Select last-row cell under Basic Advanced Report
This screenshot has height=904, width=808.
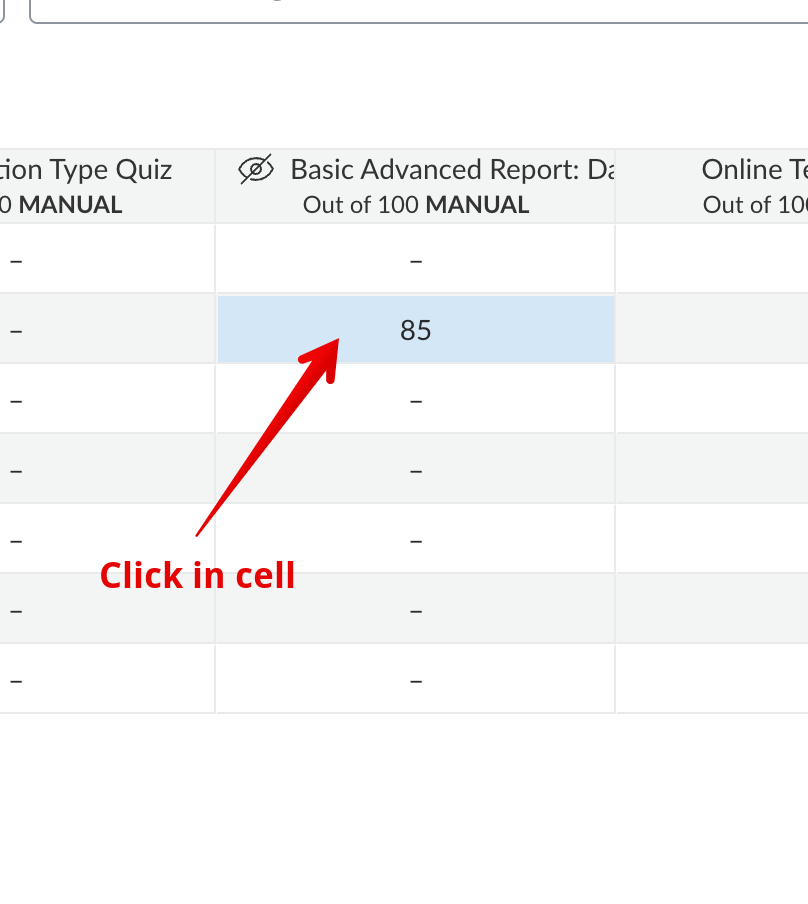pos(416,680)
